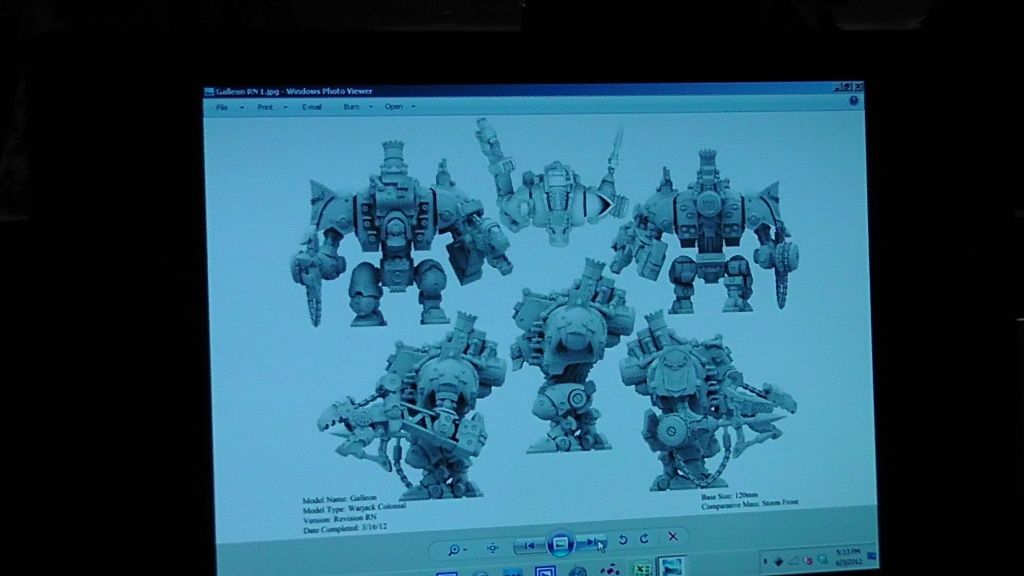Open the Burn menu
1024x576 pixels.
tap(351, 106)
